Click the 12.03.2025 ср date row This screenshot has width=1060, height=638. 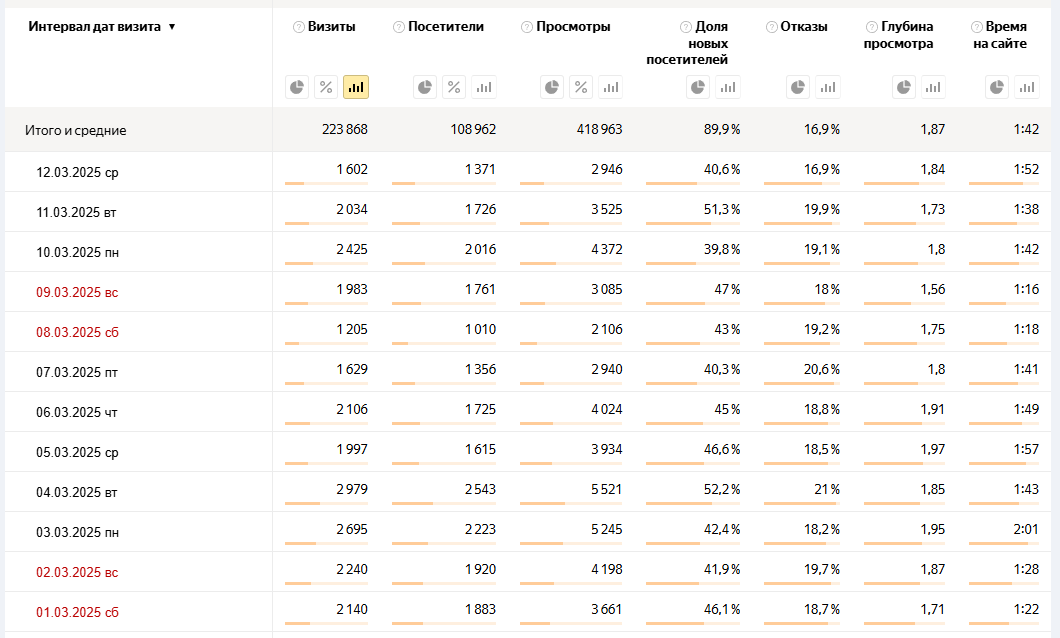click(77, 172)
